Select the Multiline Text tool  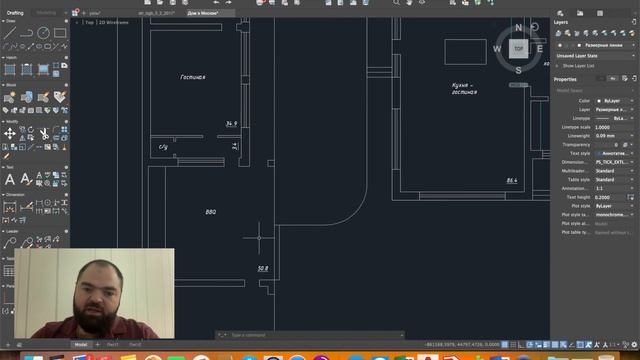click(x=10, y=179)
